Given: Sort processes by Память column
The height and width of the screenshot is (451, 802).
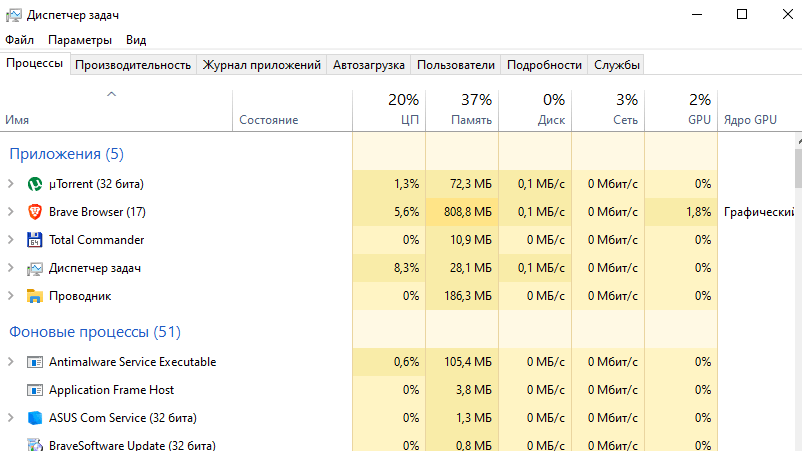Looking at the screenshot, I should (462, 110).
